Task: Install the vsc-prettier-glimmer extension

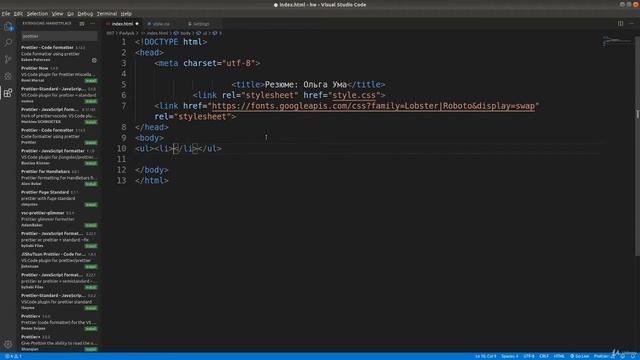Action: pyautogui.click(x=91, y=225)
